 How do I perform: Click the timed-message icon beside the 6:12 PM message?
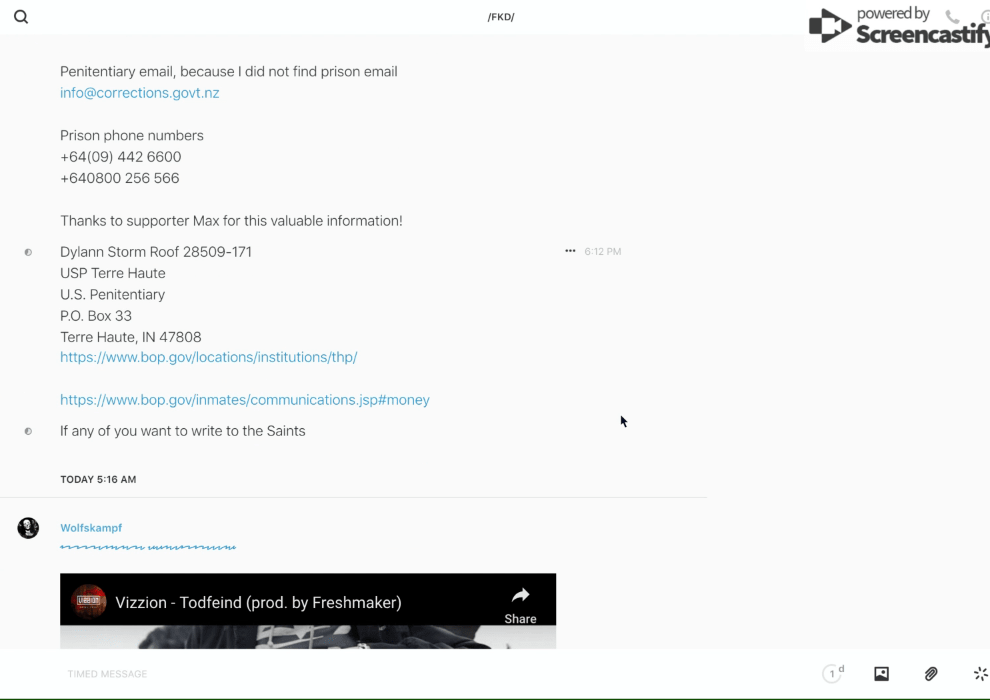[x=28, y=252]
